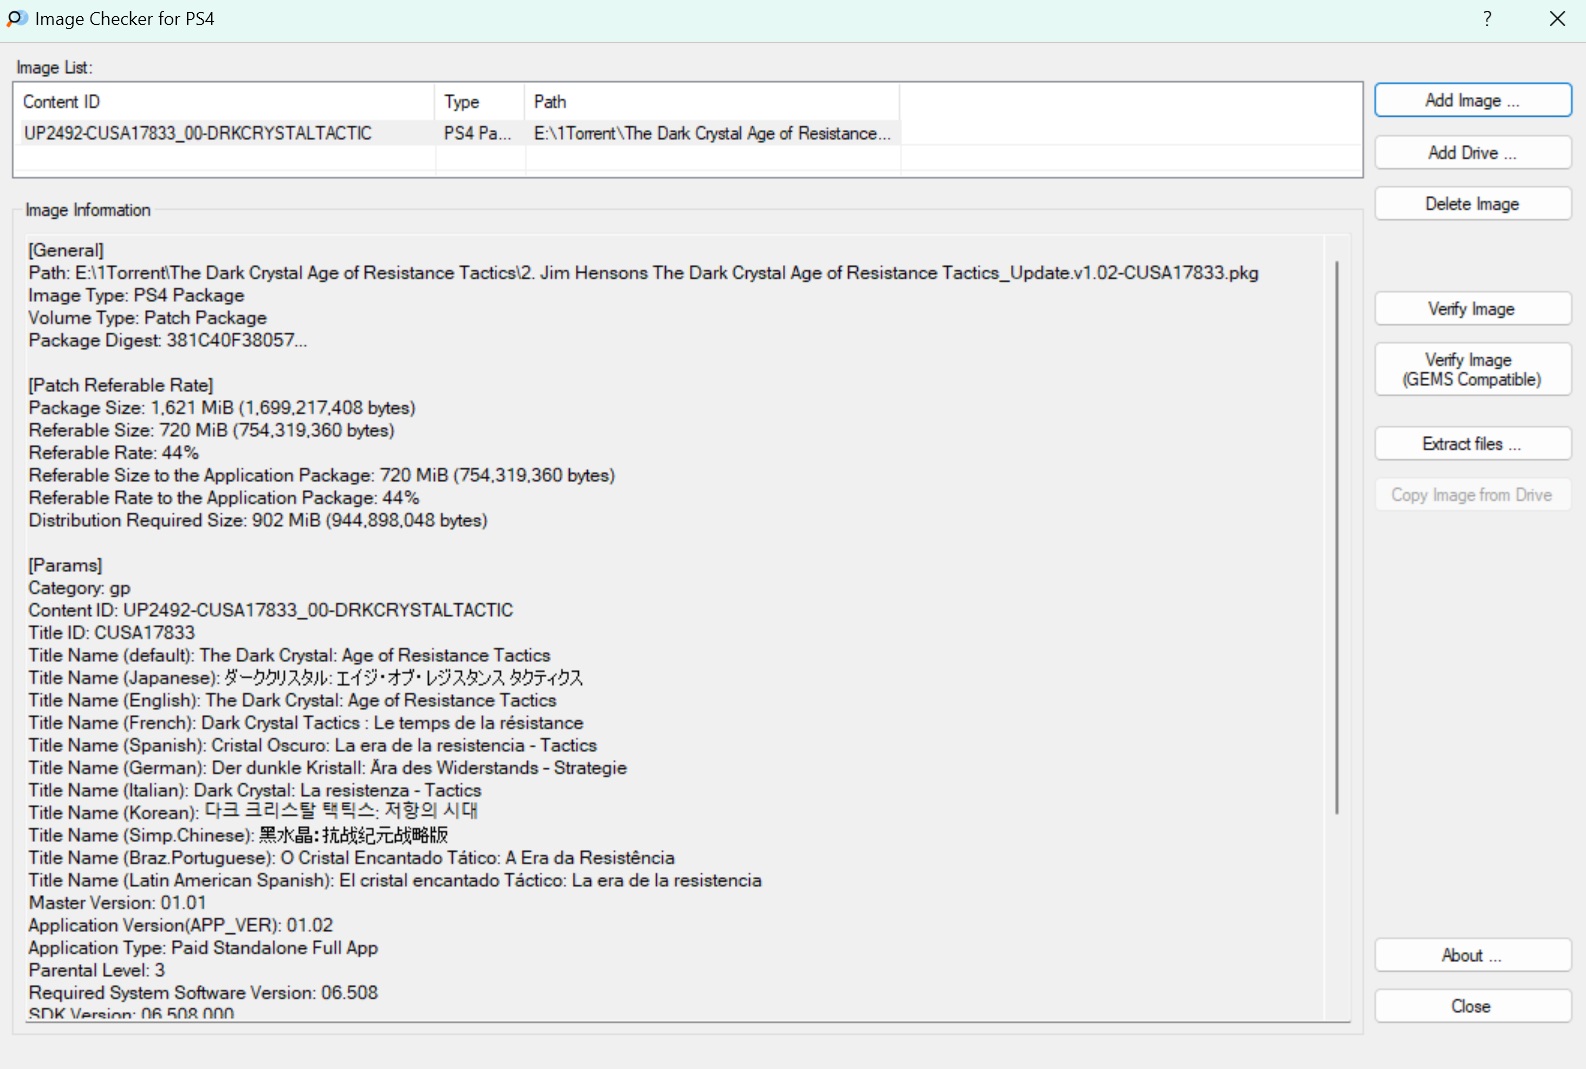Click the 'Category: gp' line
This screenshot has height=1069, width=1586.
pyautogui.click(x=80, y=588)
